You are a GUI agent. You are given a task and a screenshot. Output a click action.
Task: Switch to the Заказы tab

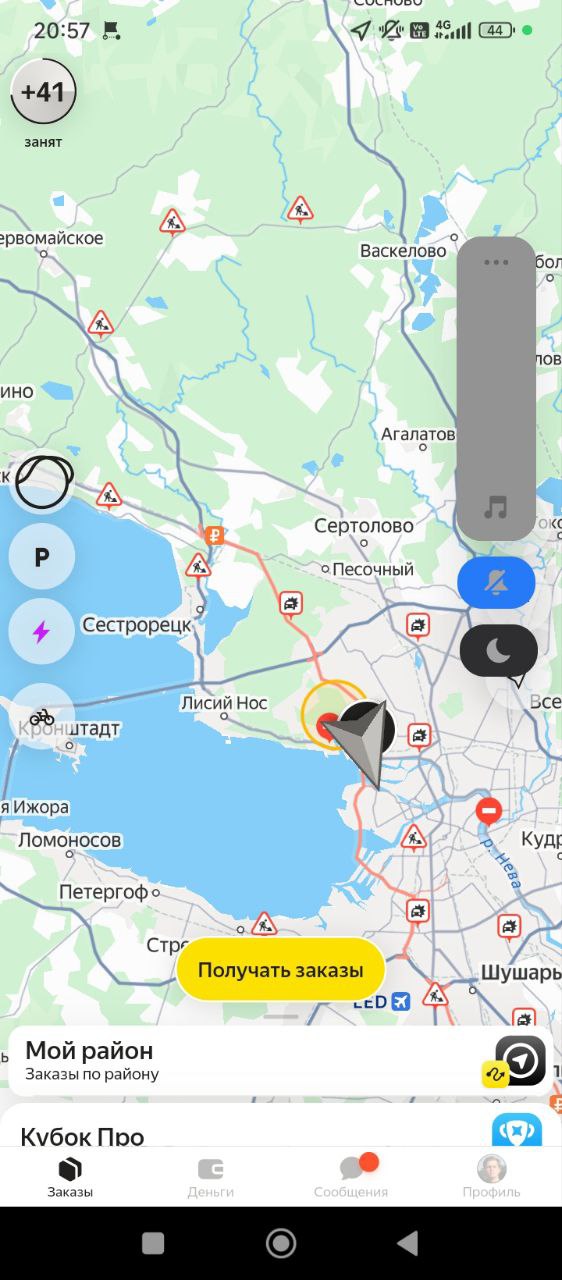click(x=70, y=1177)
